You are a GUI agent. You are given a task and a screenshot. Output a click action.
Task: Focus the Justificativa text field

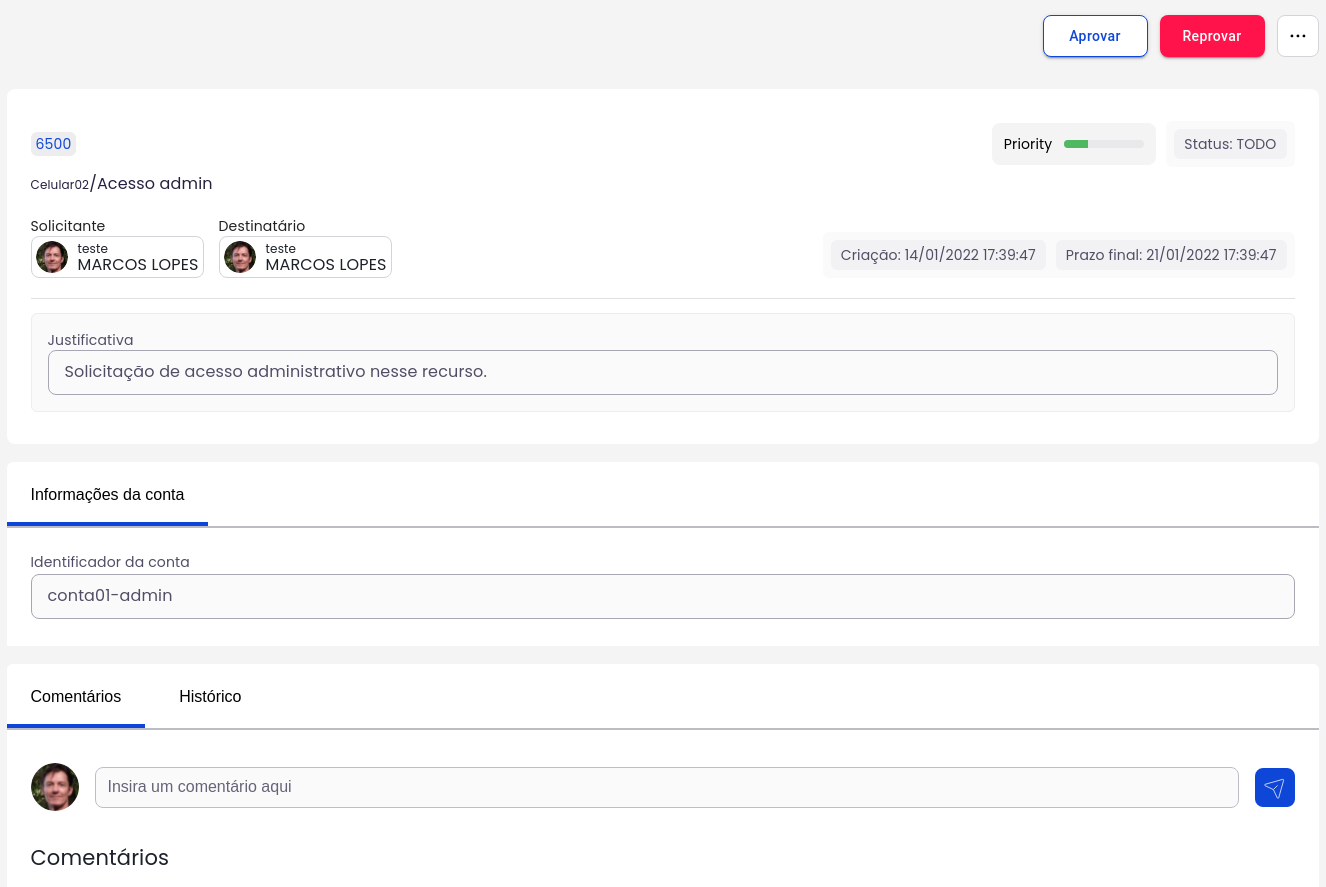pyautogui.click(x=662, y=372)
